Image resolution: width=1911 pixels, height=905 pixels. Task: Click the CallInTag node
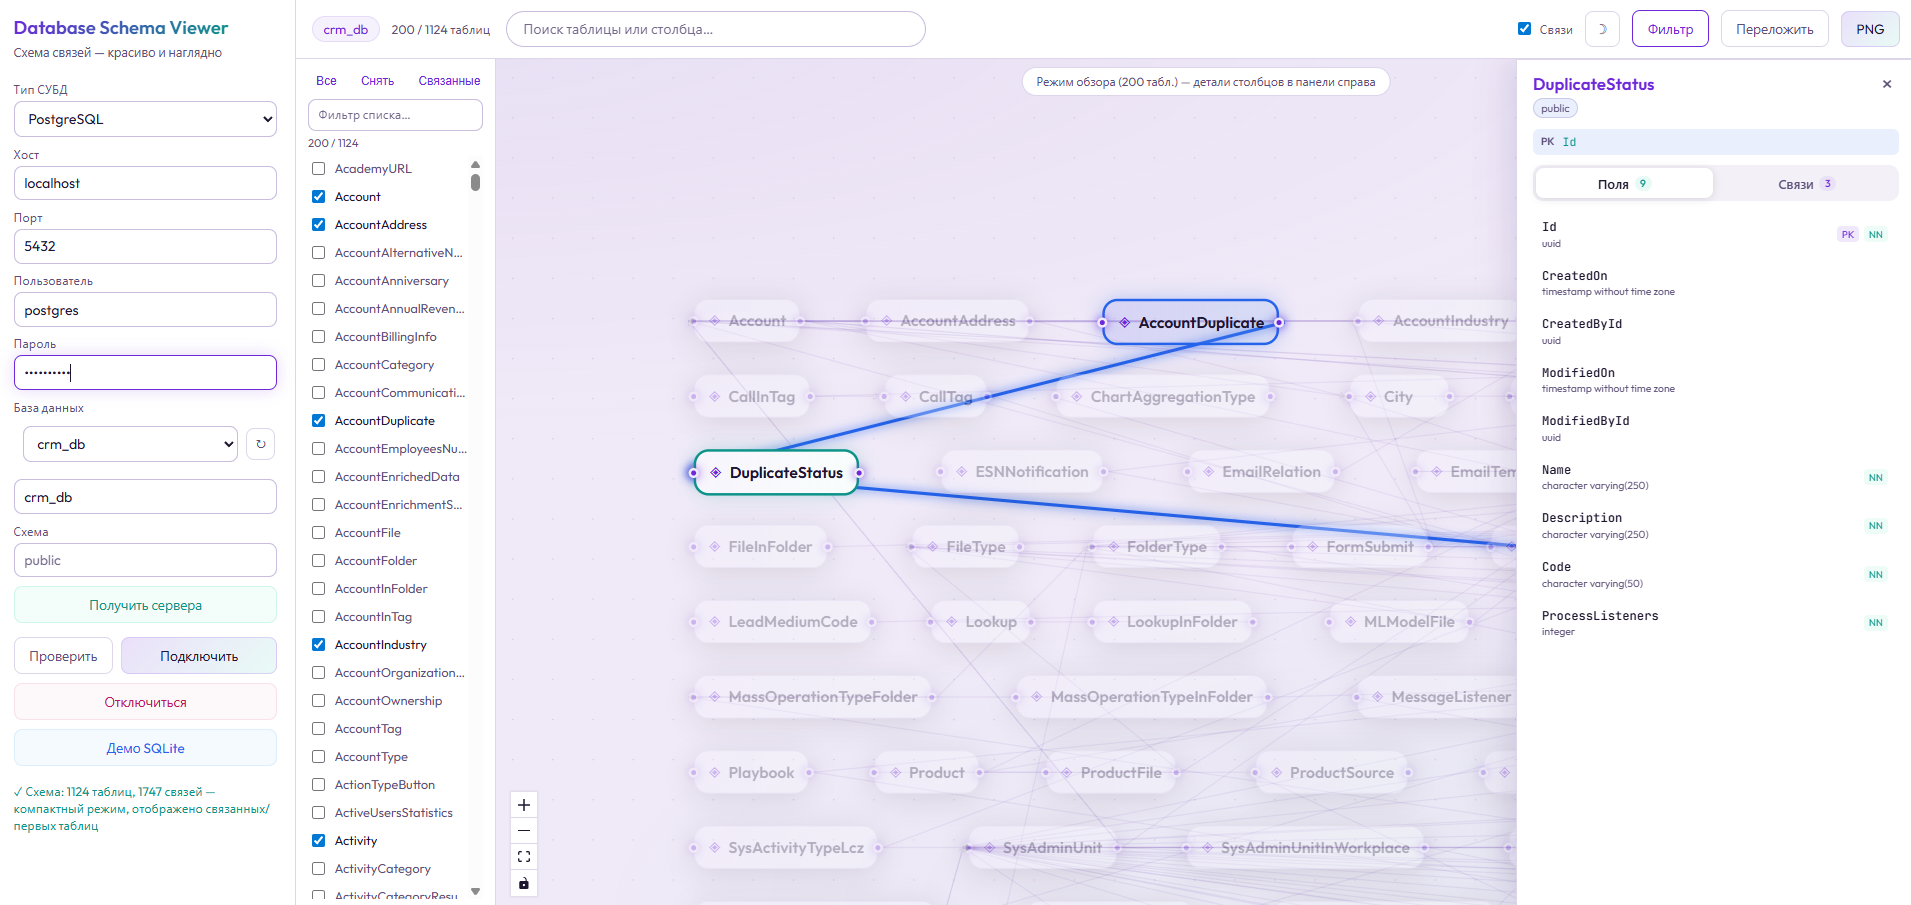click(x=751, y=397)
